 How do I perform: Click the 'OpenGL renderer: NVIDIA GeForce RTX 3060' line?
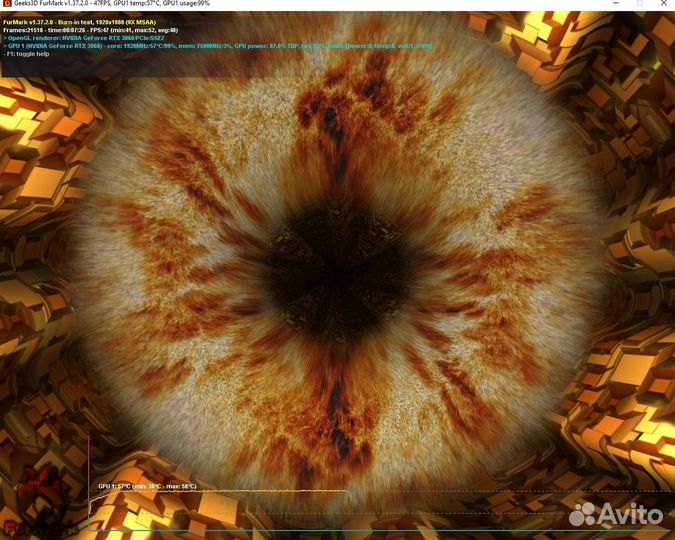point(84,38)
